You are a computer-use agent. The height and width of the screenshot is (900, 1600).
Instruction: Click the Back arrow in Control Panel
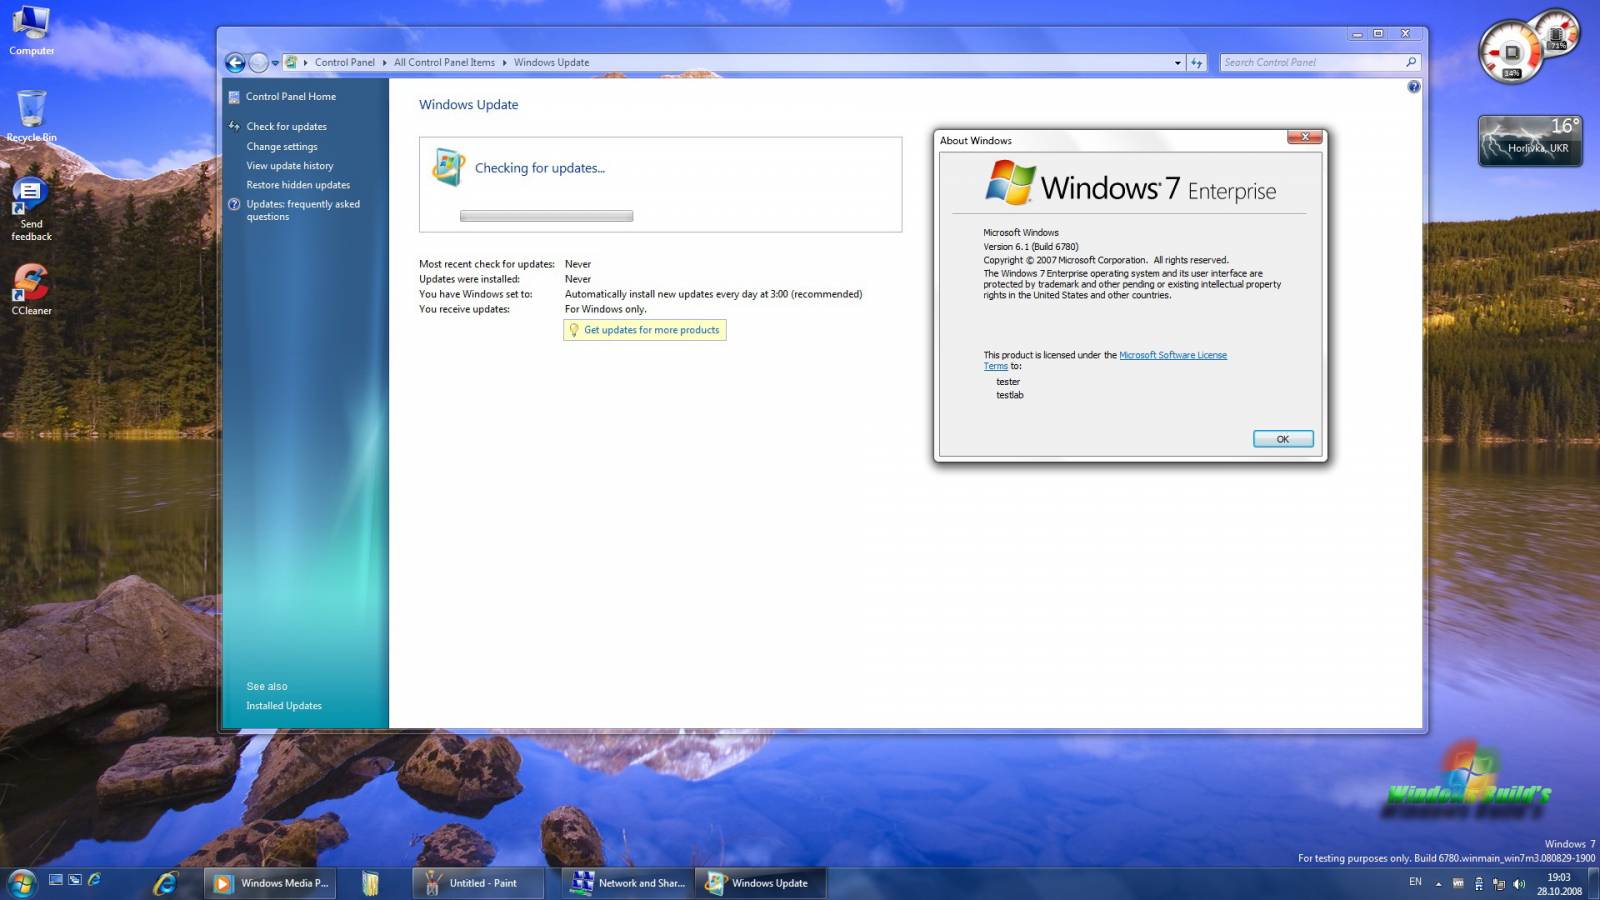point(235,63)
